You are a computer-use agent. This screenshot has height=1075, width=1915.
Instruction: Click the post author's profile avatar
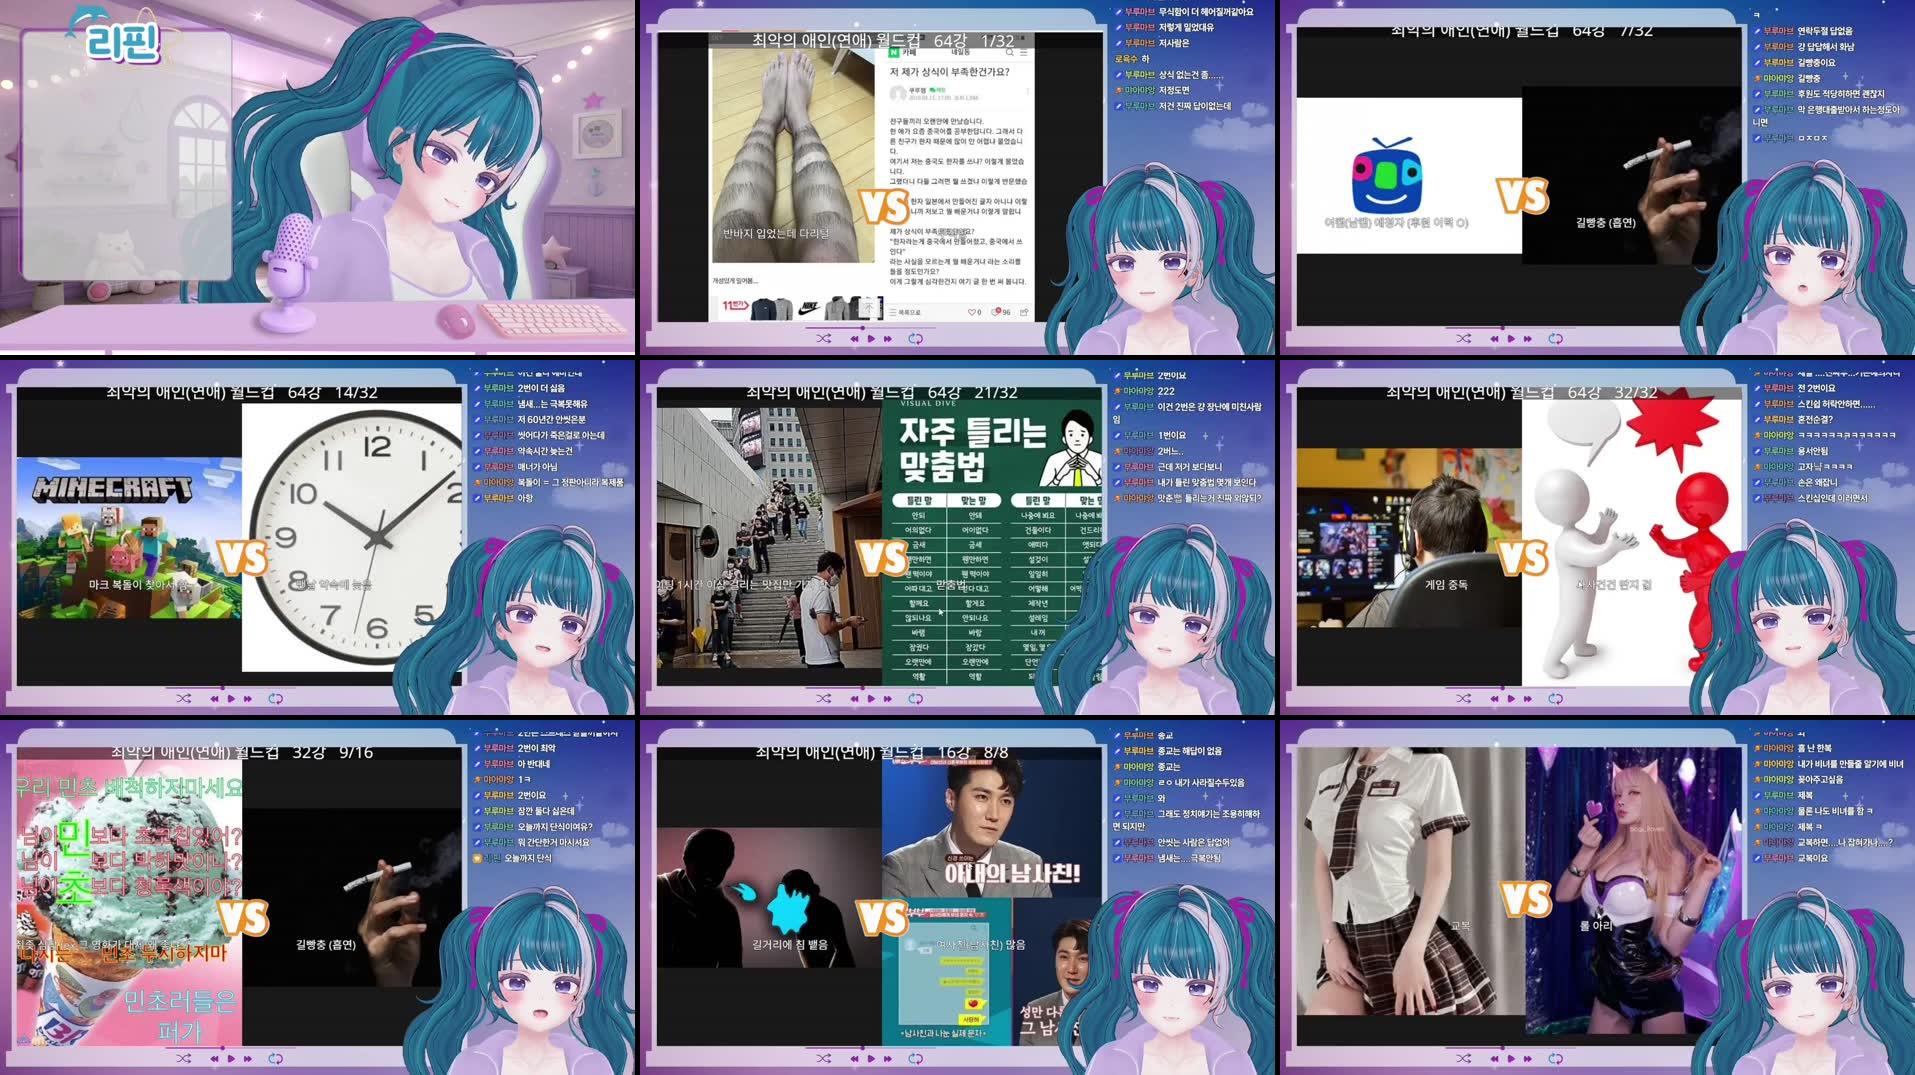900,94
